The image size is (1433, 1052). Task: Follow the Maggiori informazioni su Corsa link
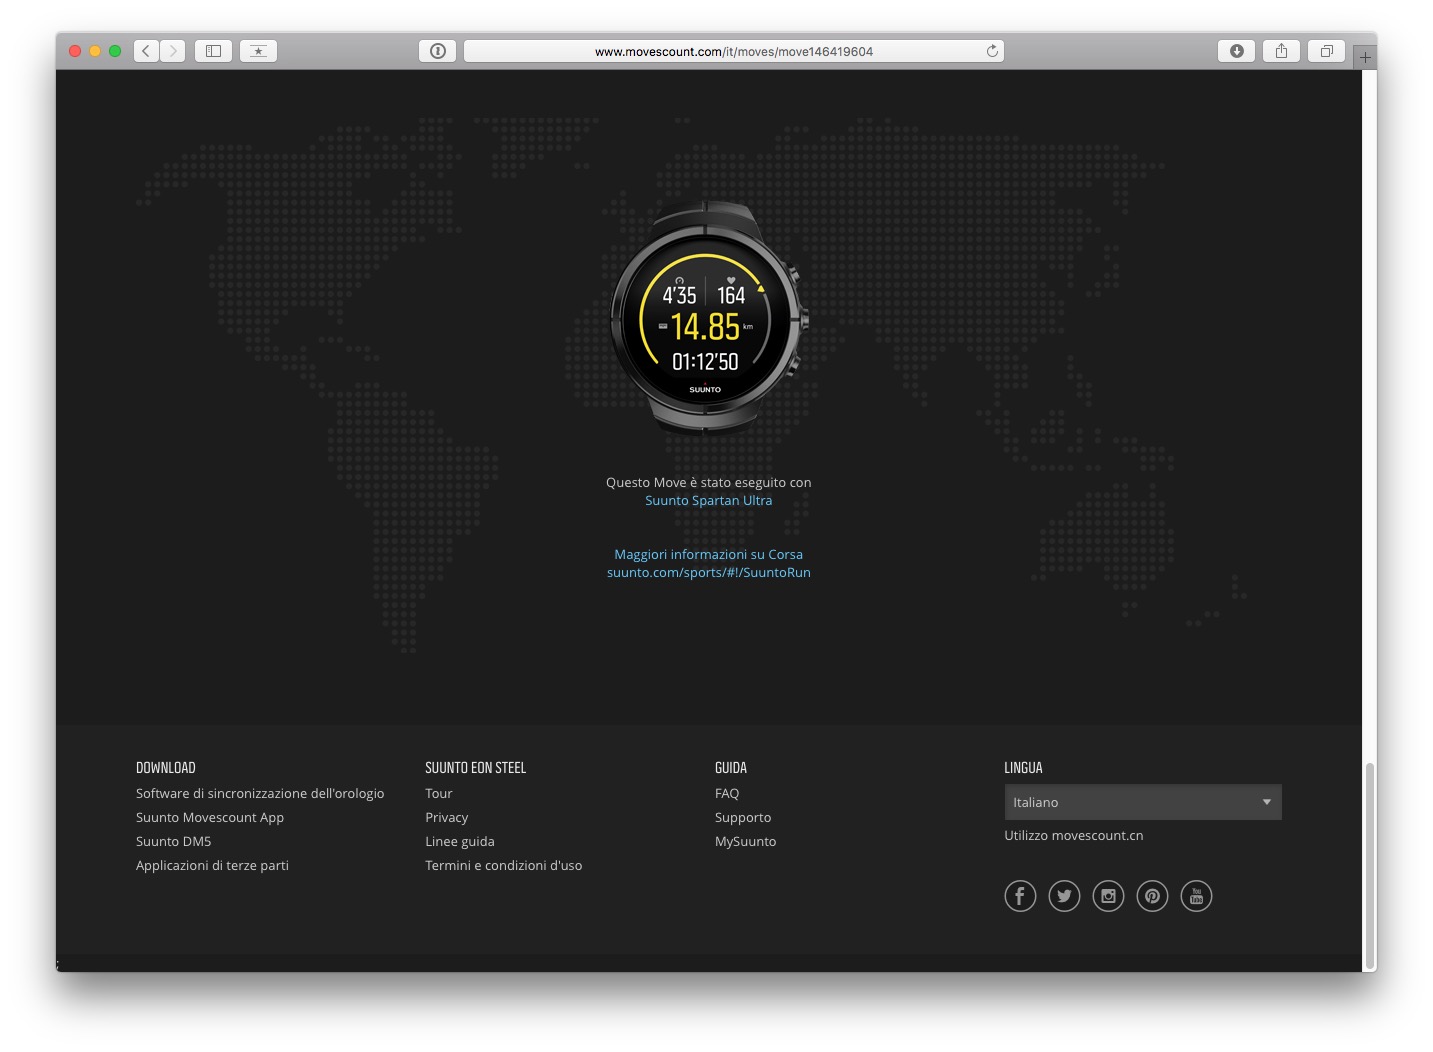pos(708,554)
